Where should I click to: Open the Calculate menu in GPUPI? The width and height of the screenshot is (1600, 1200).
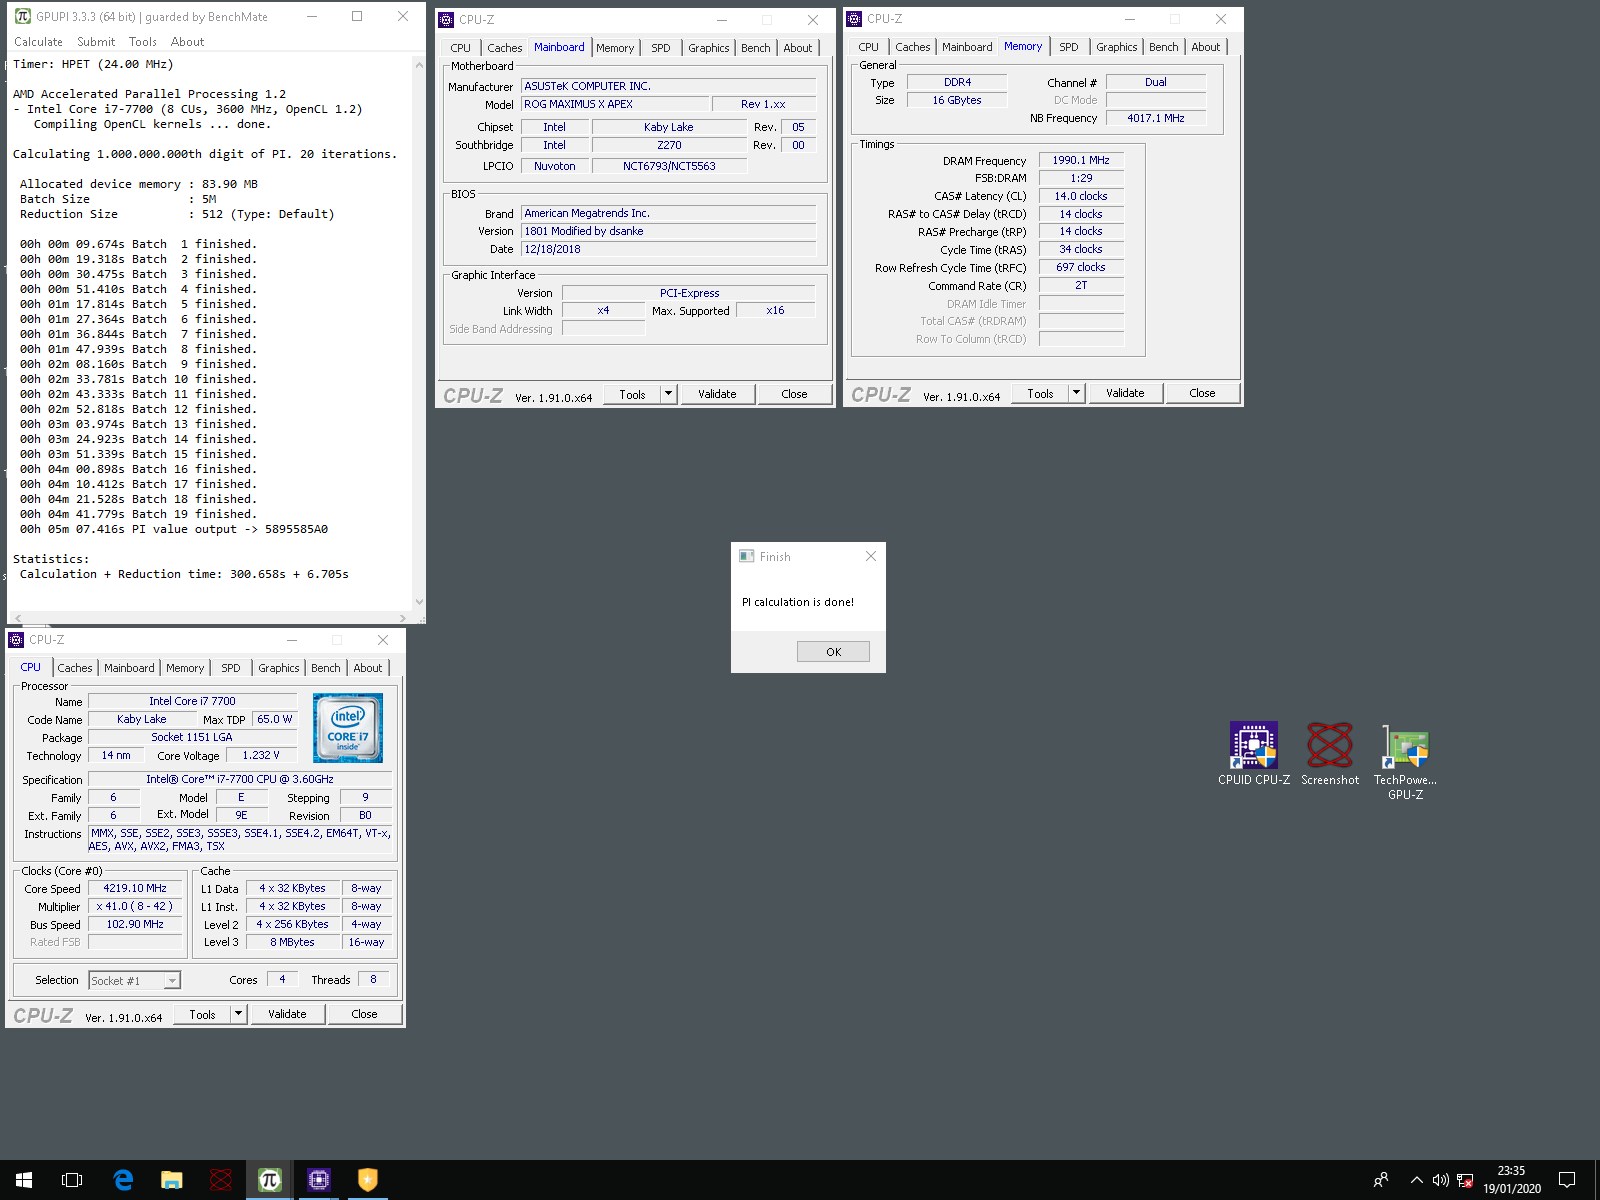coord(38,42)
